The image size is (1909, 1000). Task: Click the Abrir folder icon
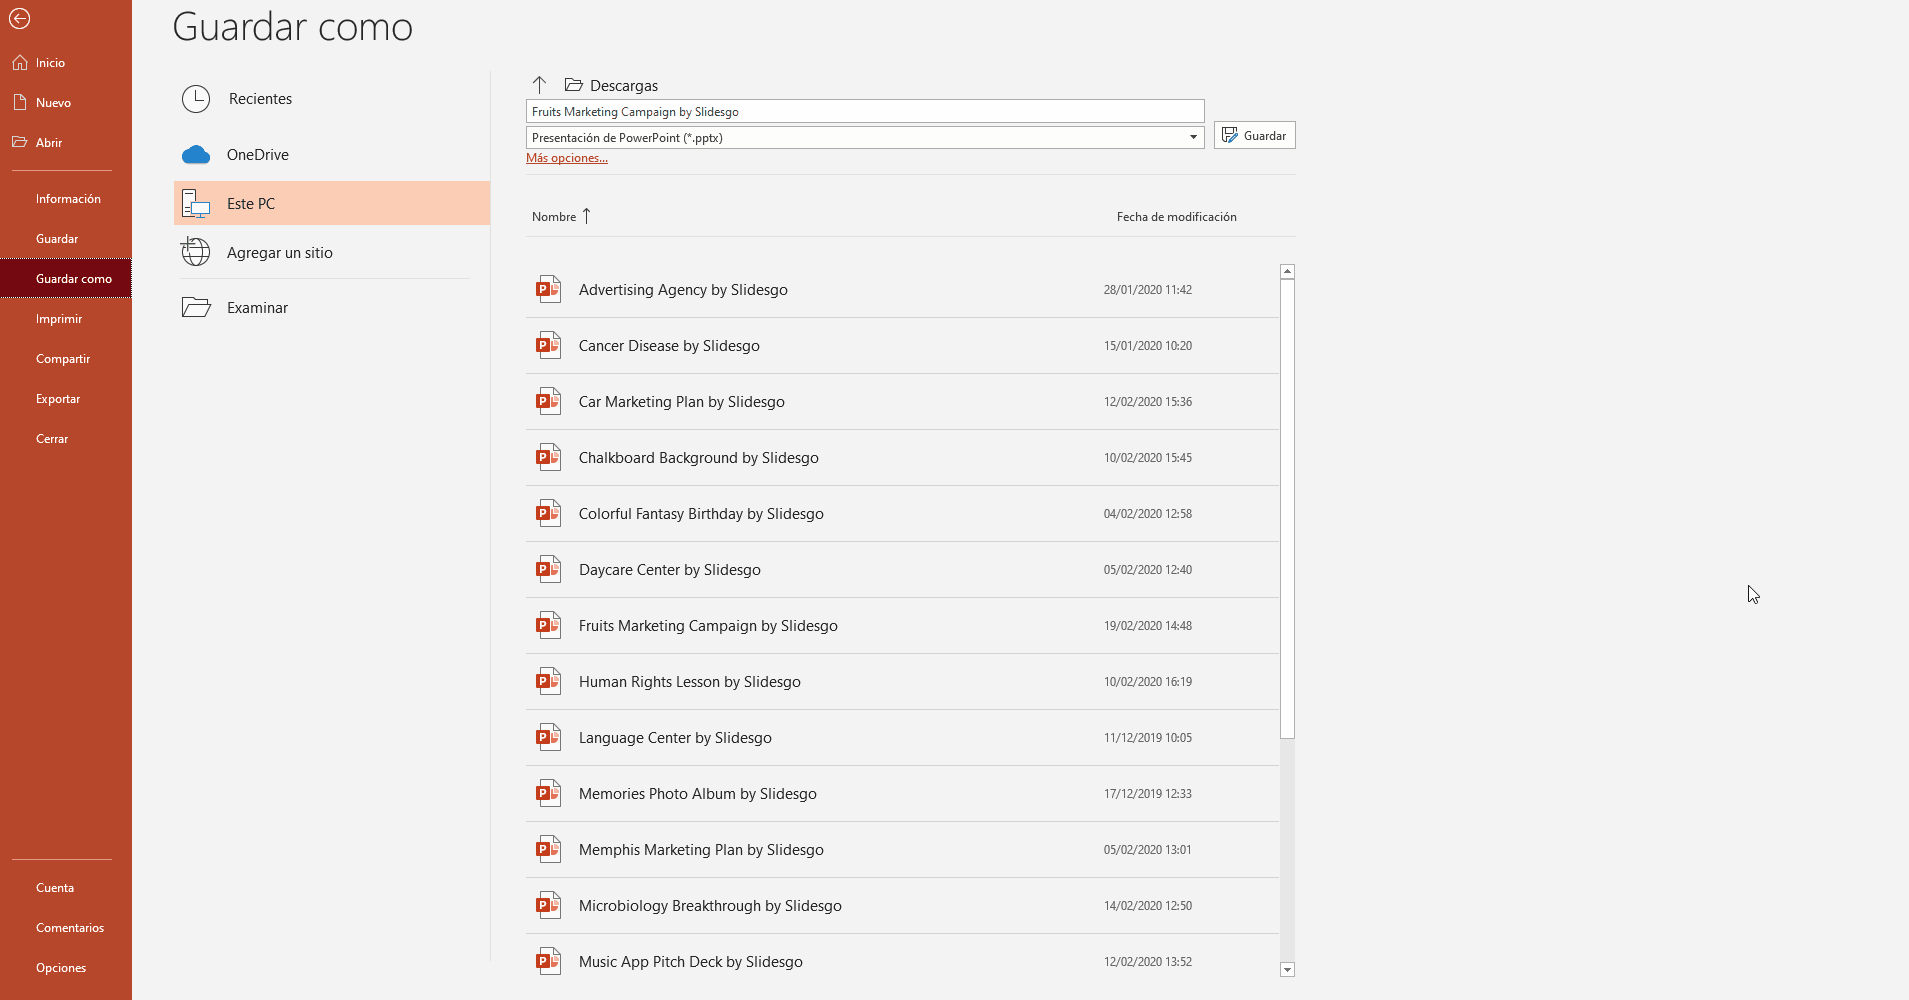coord(20,142)
